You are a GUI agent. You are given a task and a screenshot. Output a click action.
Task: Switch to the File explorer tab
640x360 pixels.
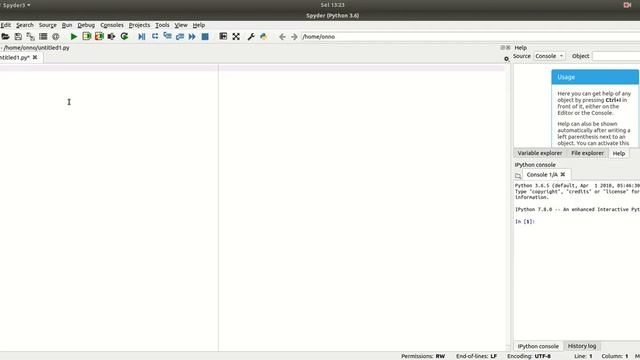587,153
